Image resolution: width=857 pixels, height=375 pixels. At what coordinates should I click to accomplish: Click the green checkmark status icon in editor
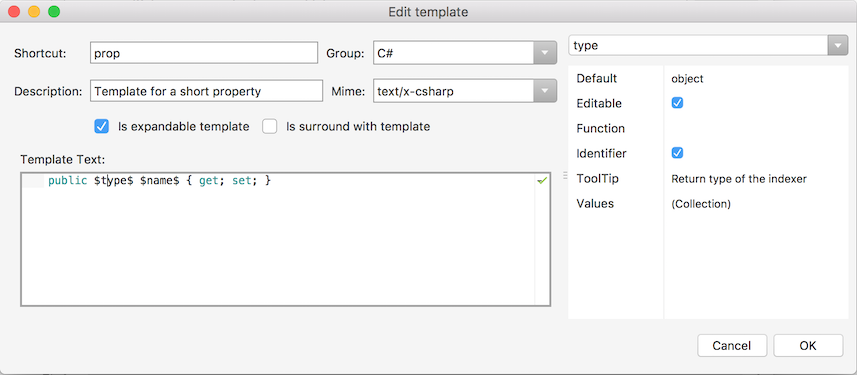click(x=542, y=180)
